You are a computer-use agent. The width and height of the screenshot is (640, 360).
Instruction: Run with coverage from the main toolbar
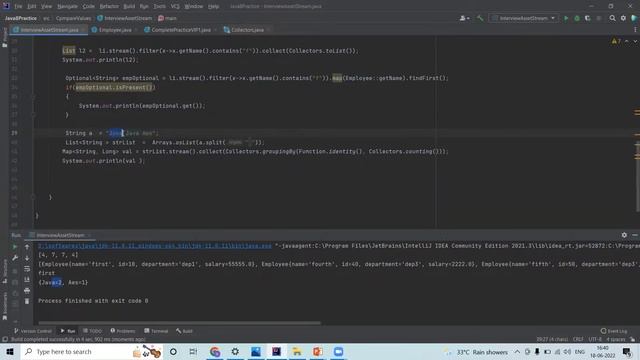[x=588, y=18]
